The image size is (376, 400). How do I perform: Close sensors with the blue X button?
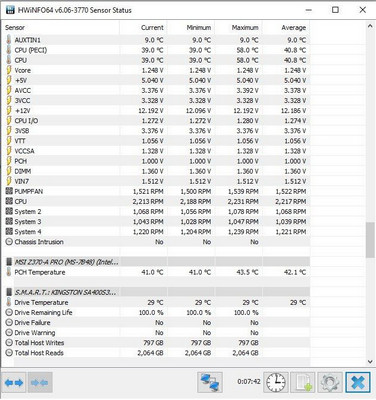pos(358,382)
